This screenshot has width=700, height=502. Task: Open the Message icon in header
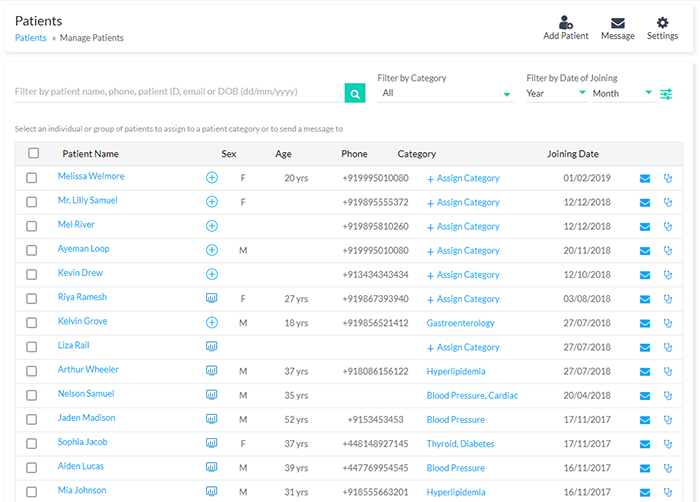point(617,23)
